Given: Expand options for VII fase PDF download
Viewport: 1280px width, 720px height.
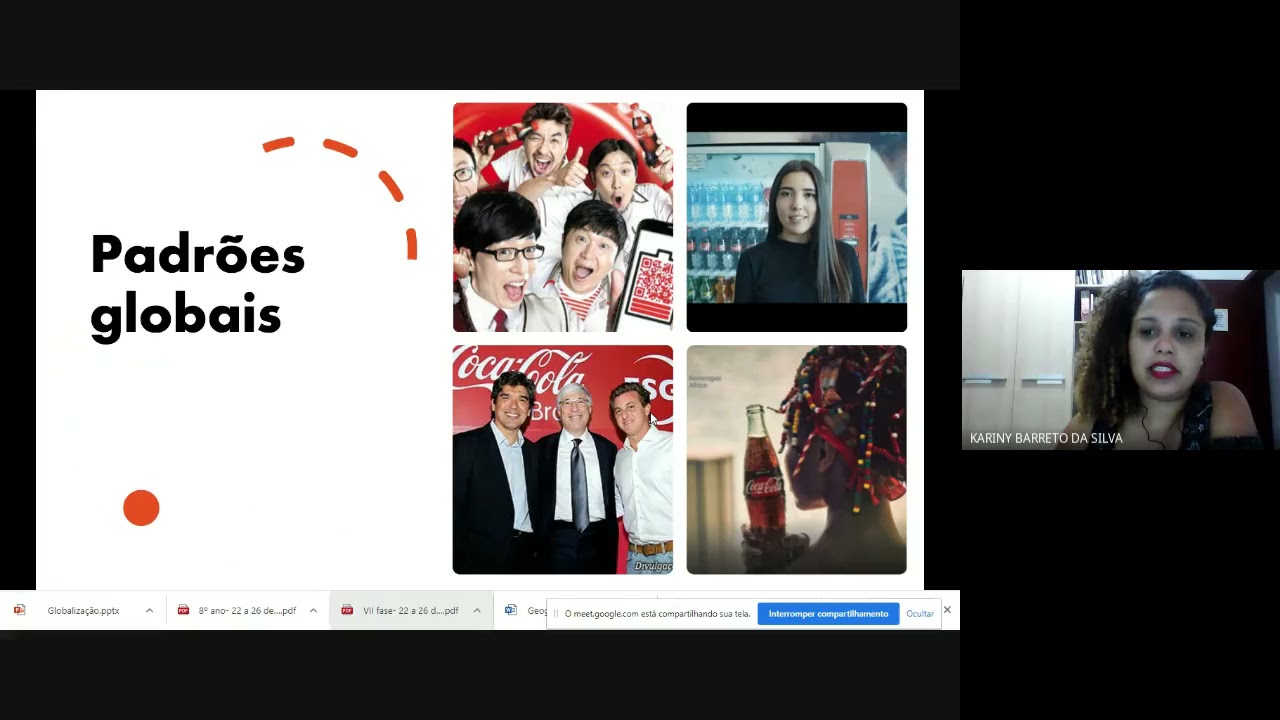Looking at the screenshot, I should (477, 610).
